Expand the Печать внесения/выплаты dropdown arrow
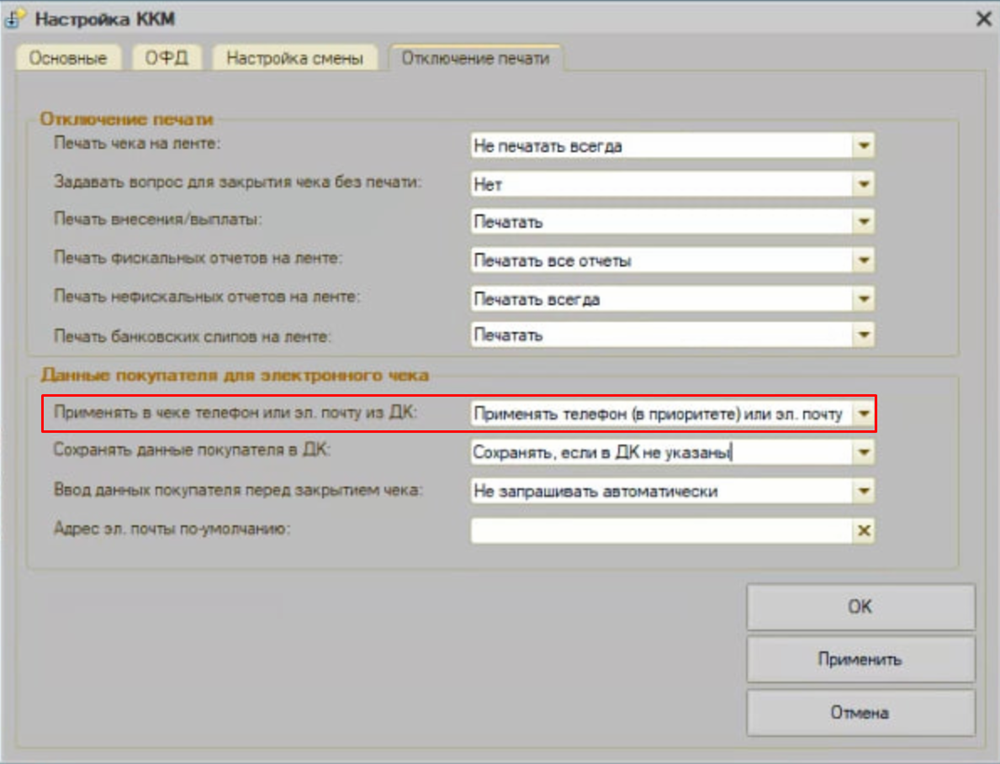The image size is (1000, 764). point(864,222)
